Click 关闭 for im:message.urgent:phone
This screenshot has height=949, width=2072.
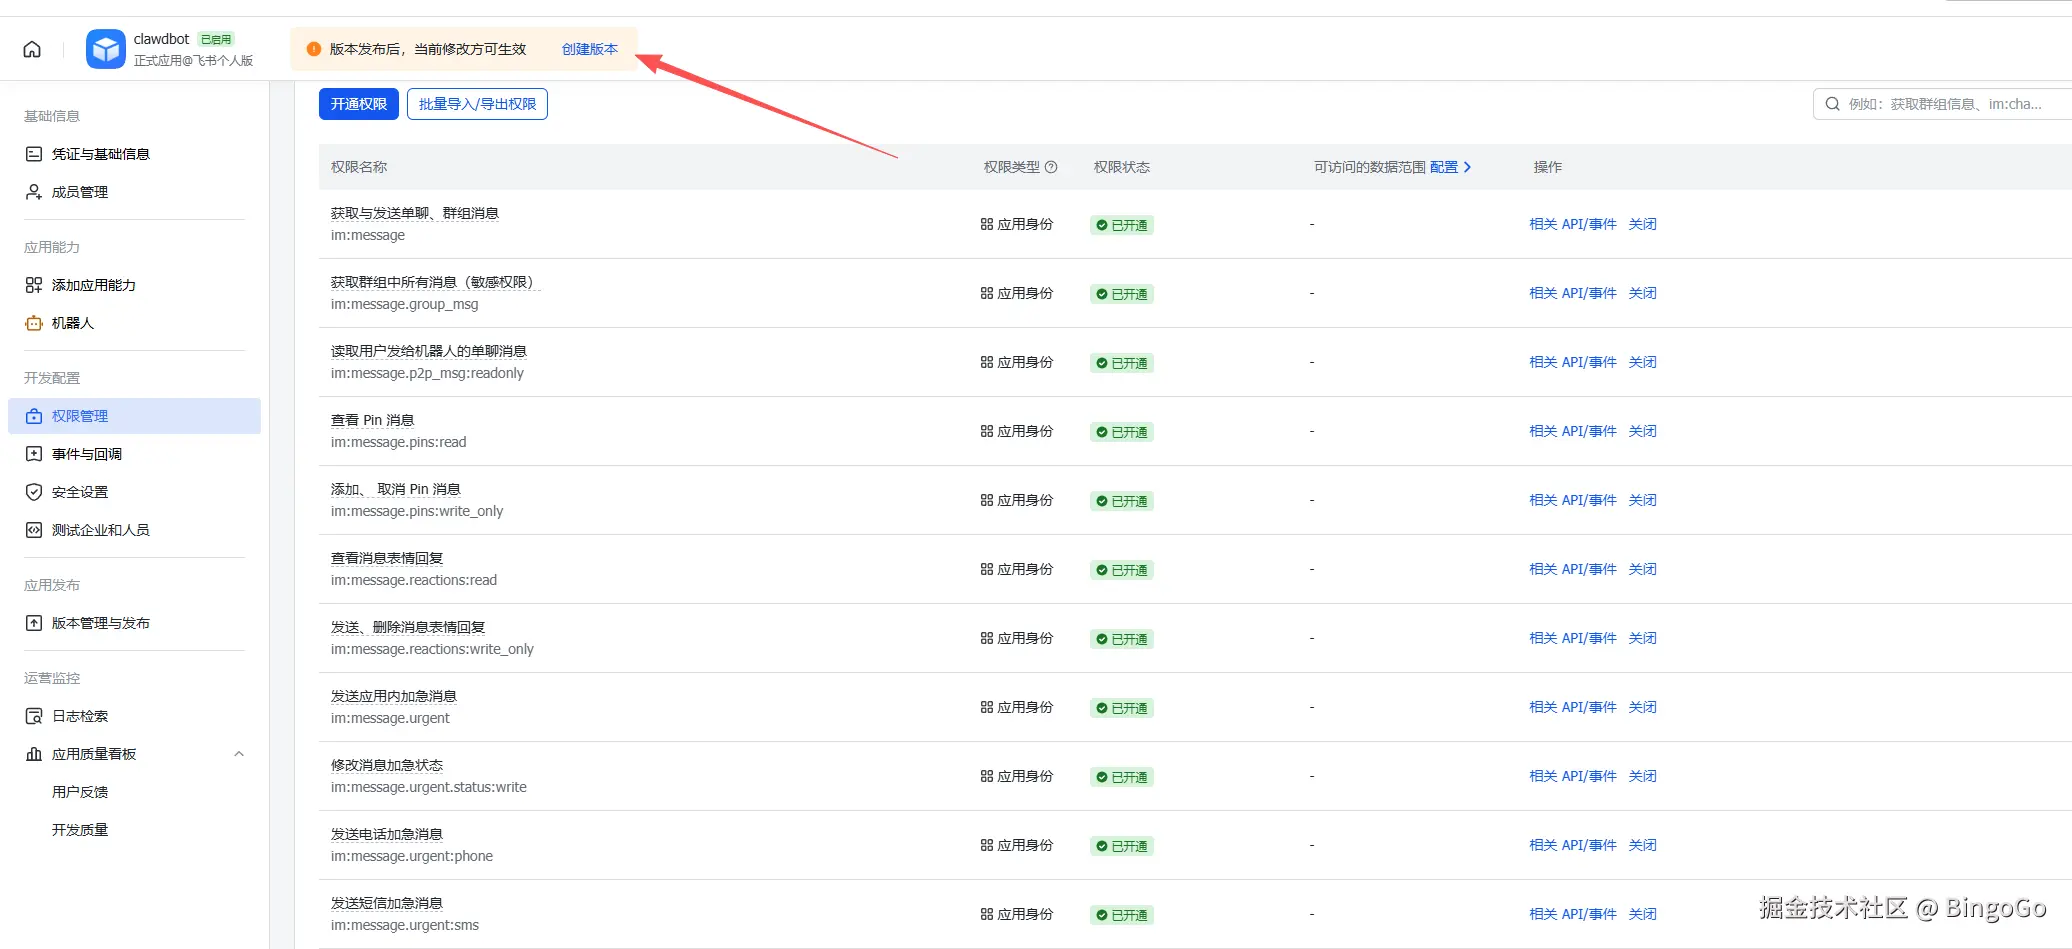pos(1643,845)
